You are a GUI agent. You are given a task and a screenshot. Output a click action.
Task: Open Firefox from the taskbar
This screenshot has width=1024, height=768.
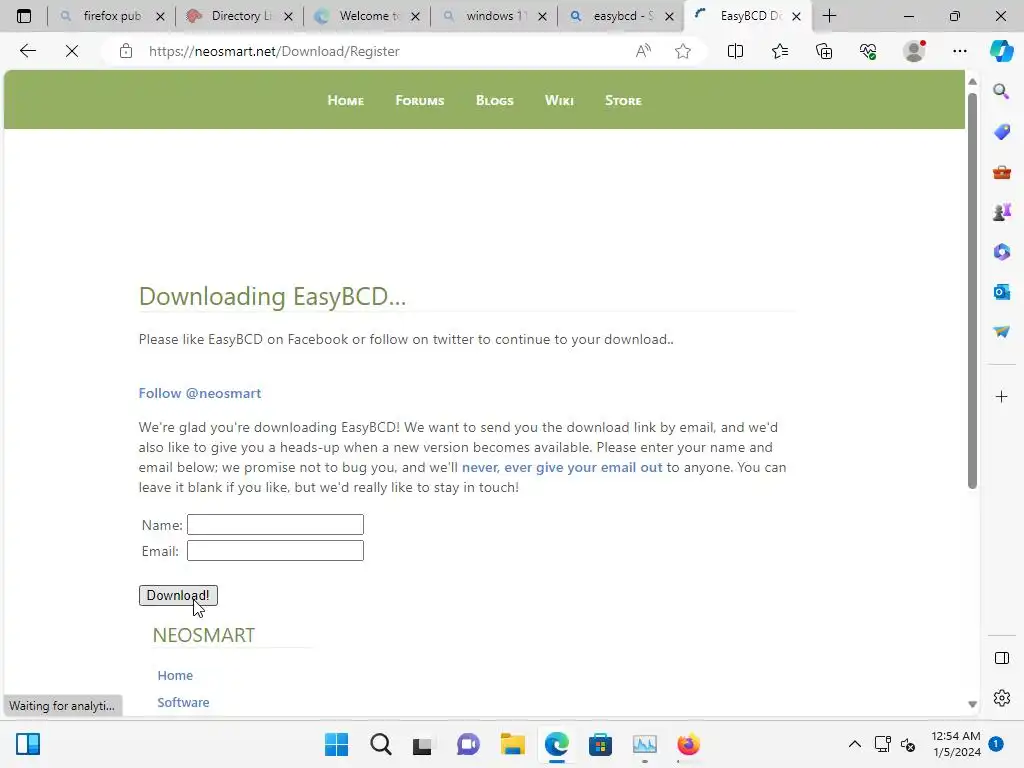(688, 744)
